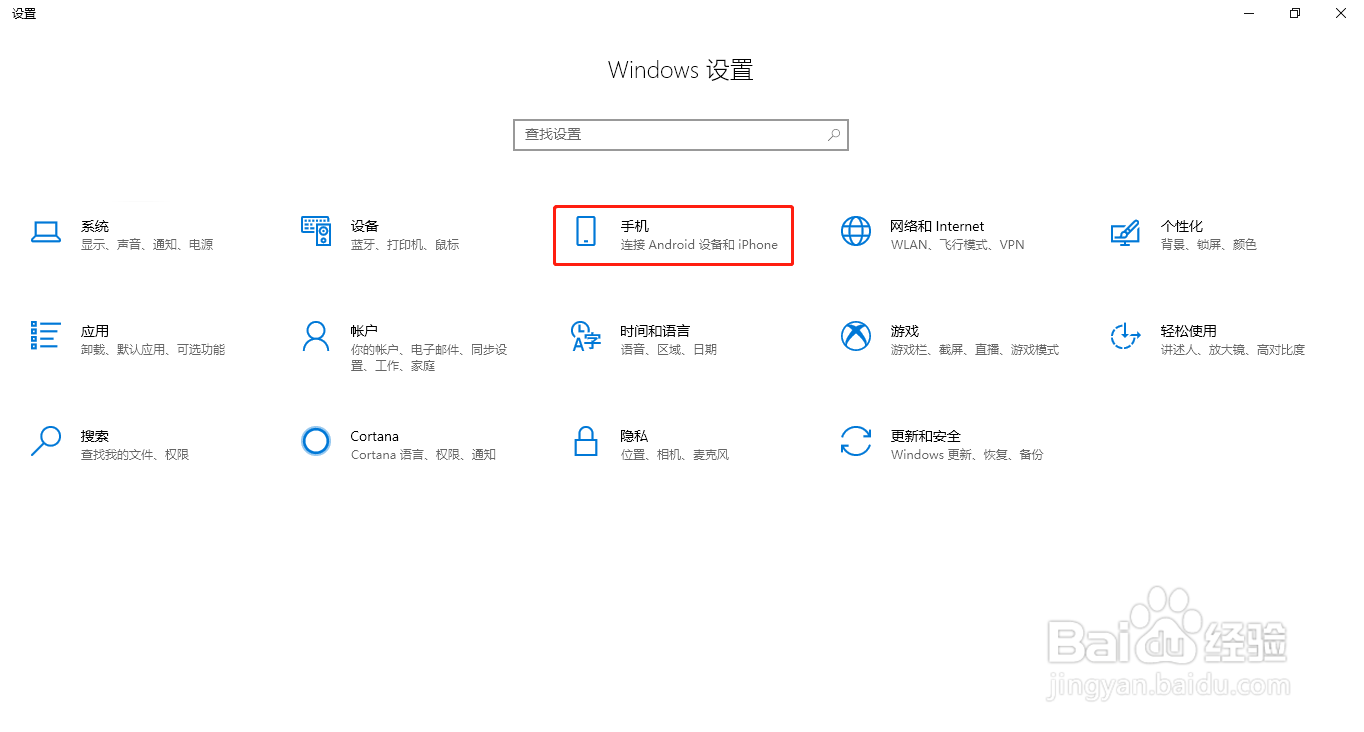Click the 网络和 Internet title
Image resolution: width=1364 pixels, height=732 pixels.
tap(937, 226)
